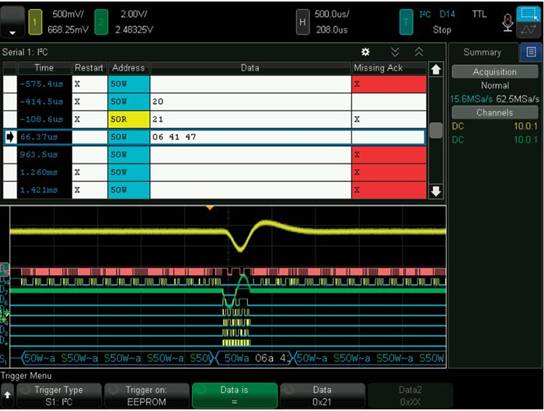Click the double-chevron up lister icon
This screenshot has width=544, height=411.
click(419, 52)
